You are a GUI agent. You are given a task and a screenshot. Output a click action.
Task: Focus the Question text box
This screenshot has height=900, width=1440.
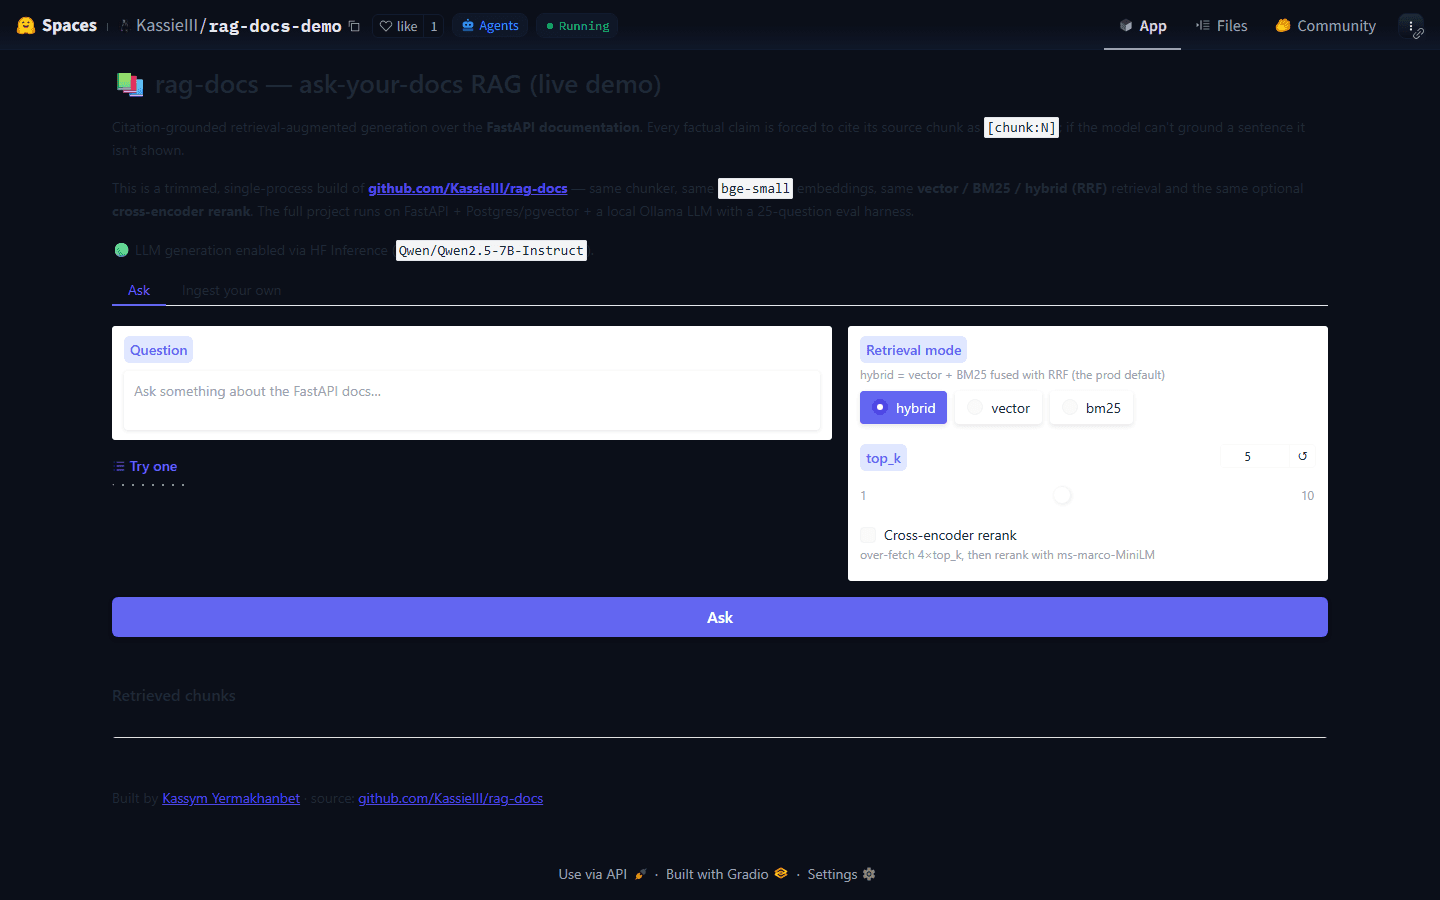click(x=472, y=400)
